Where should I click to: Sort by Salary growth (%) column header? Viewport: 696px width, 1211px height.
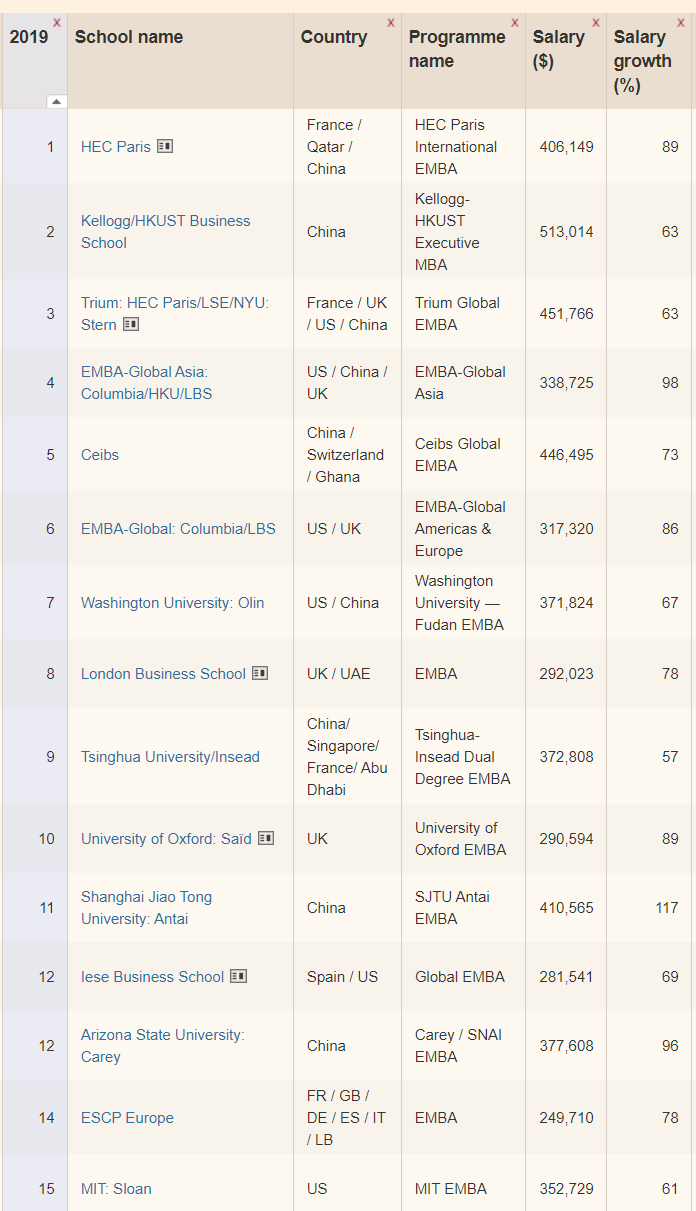tap(642, 61)
